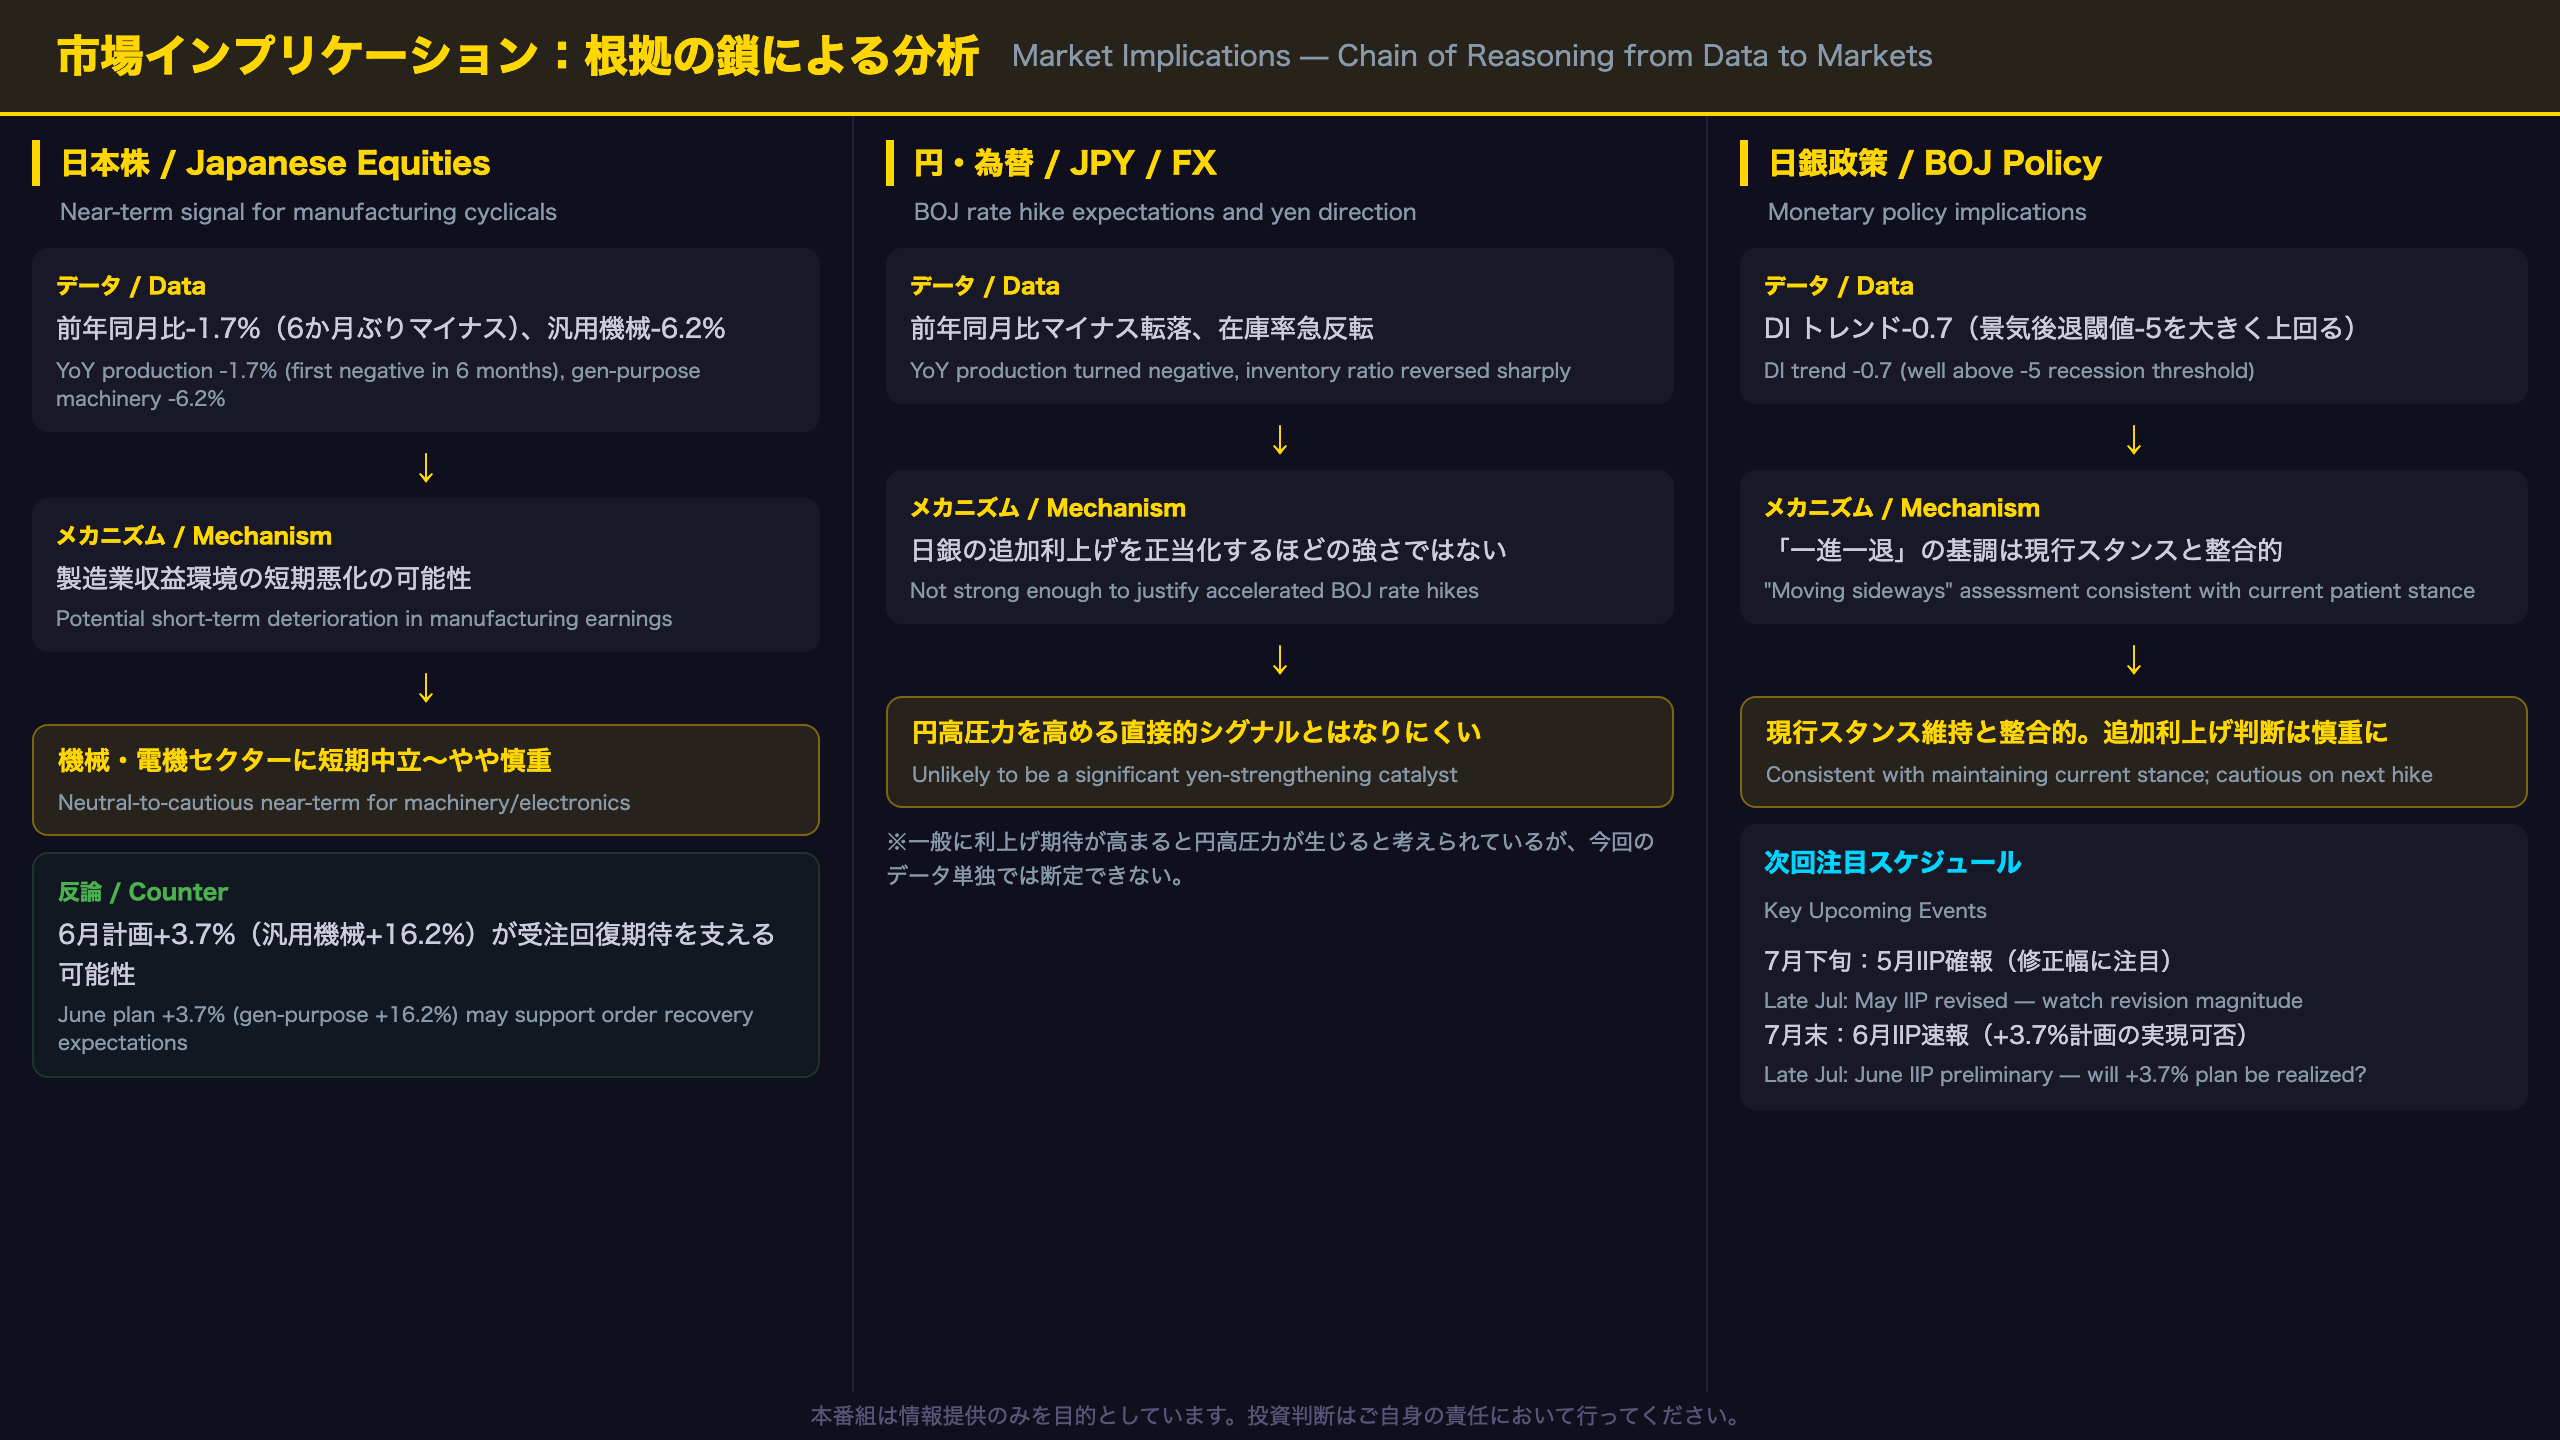
Task: Click the arrow below JPY/FX Mechanism card
Action: (x=1280, y=659)
